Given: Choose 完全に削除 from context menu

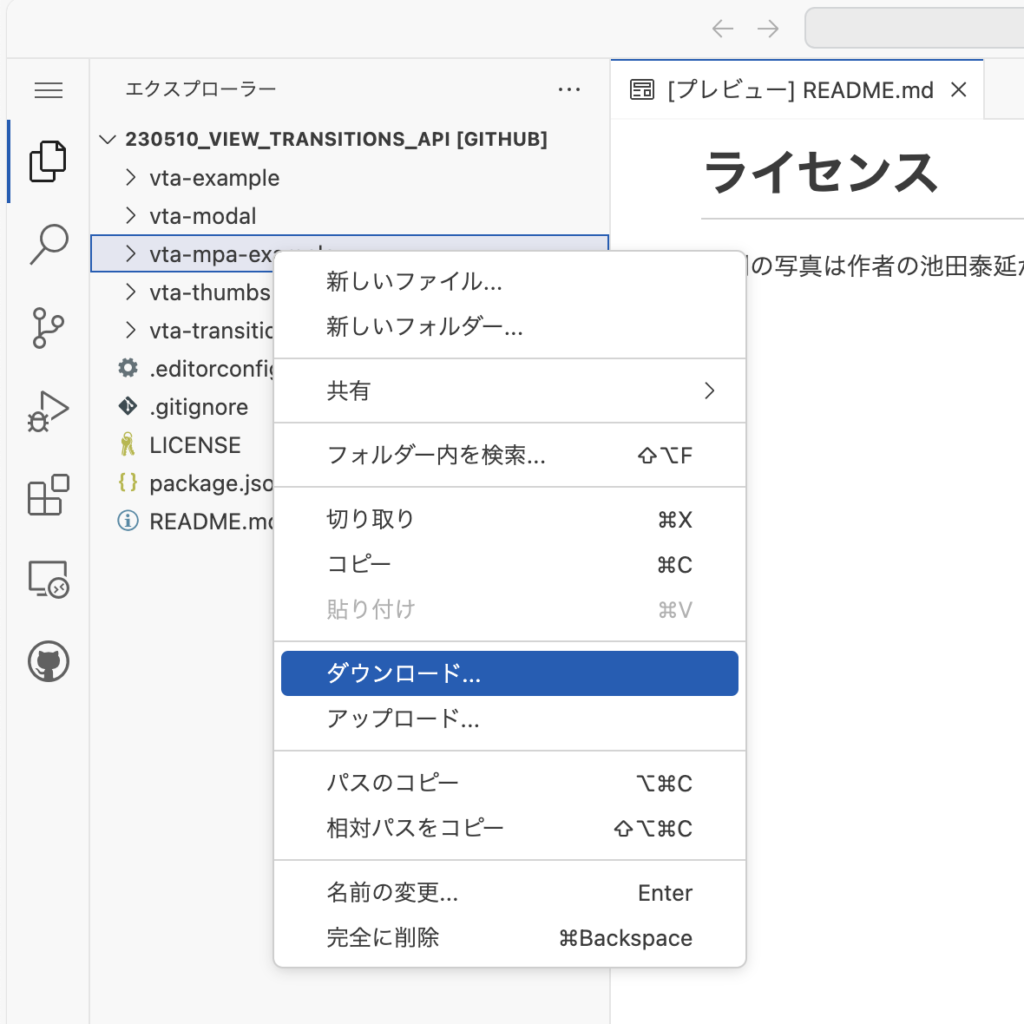Looking at the screenshot, I should (509, 937).
